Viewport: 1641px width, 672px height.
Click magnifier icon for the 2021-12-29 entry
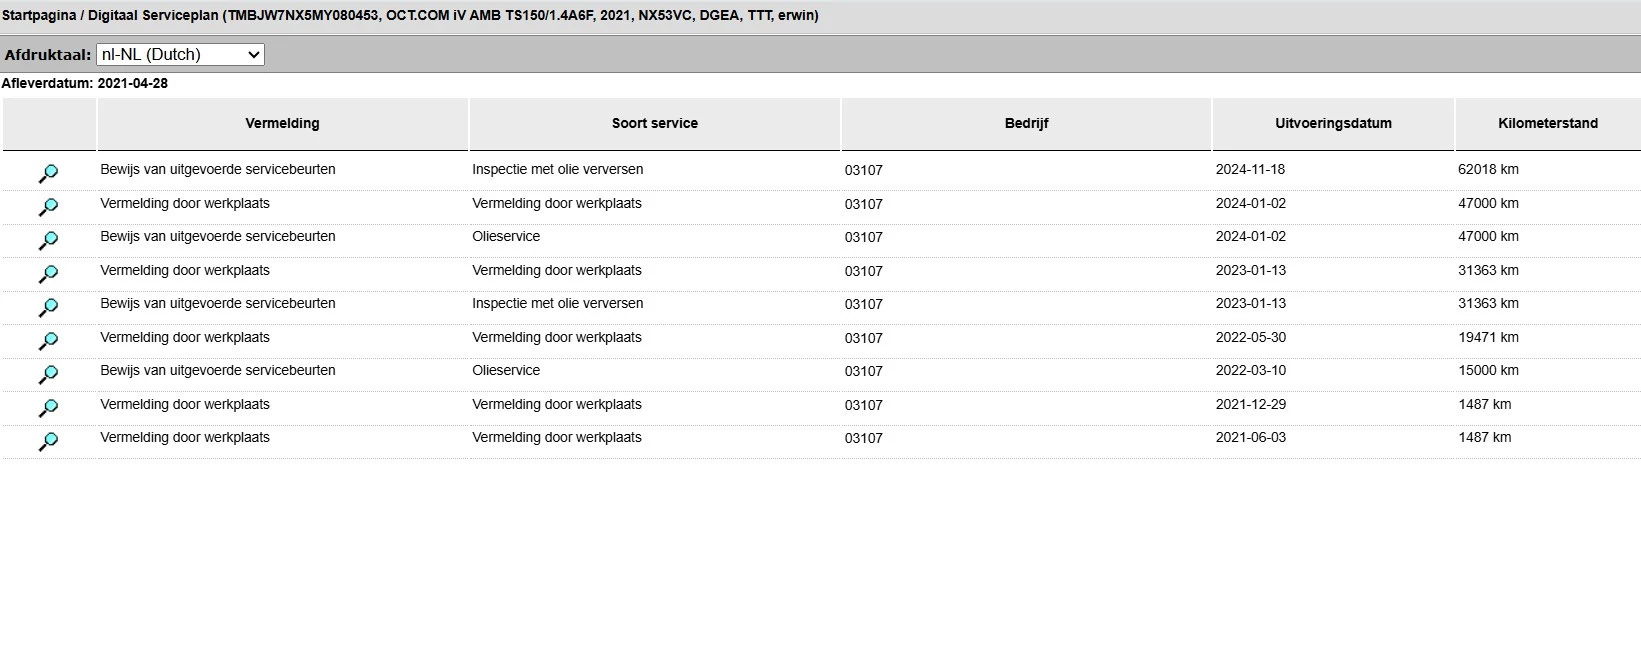[48, 408]
